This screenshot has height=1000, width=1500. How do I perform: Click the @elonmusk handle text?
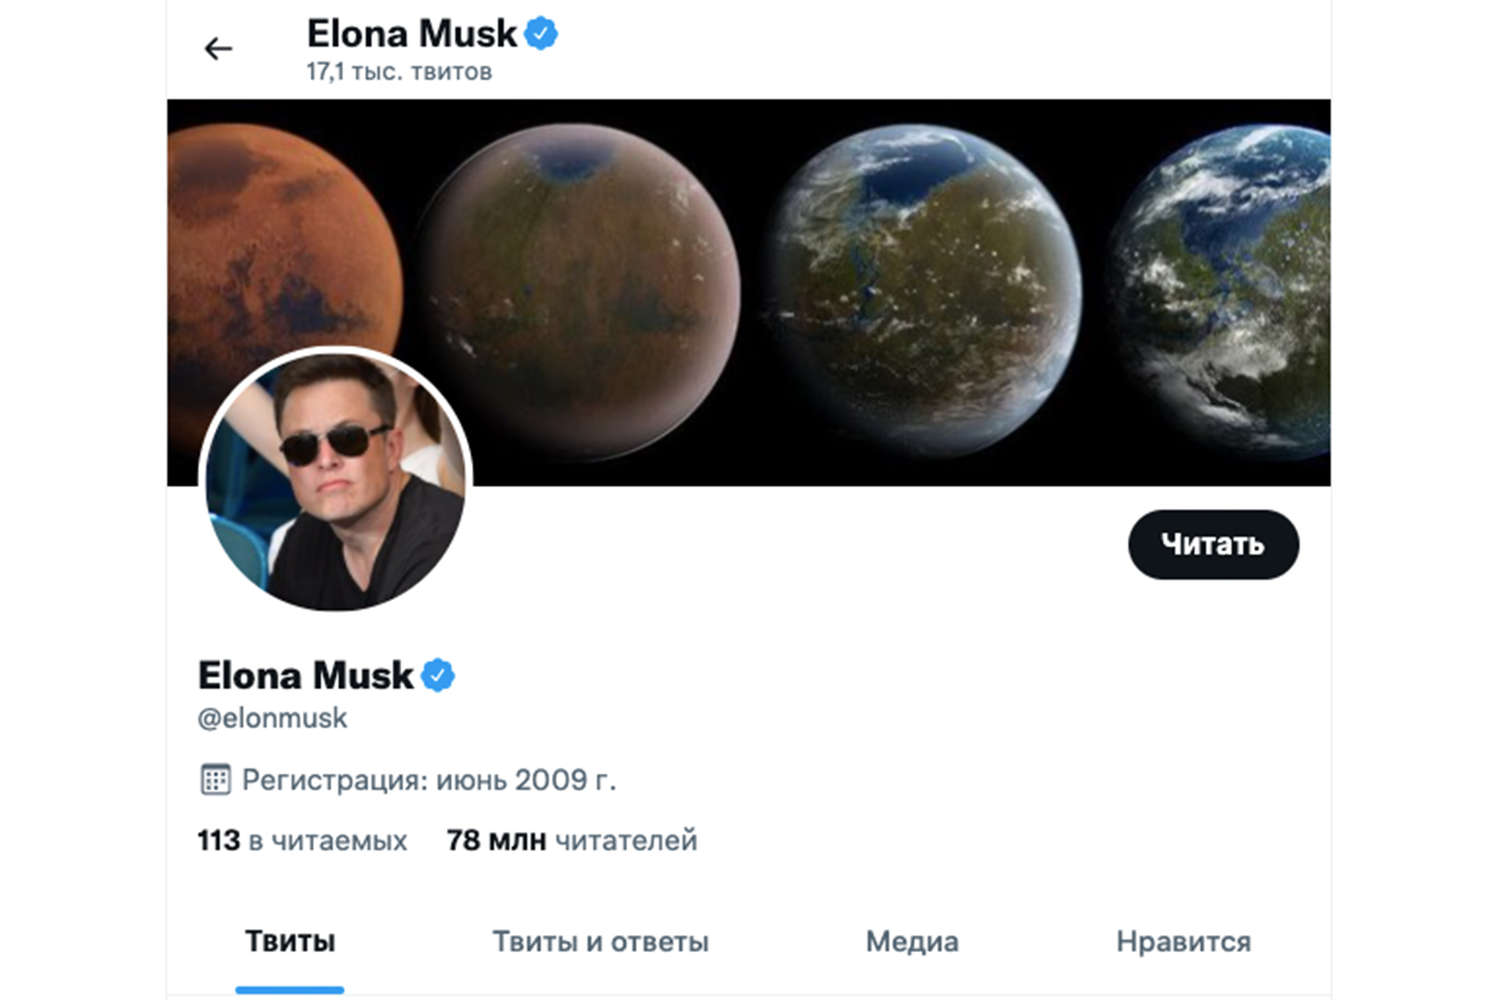click(x=273, y=718)
